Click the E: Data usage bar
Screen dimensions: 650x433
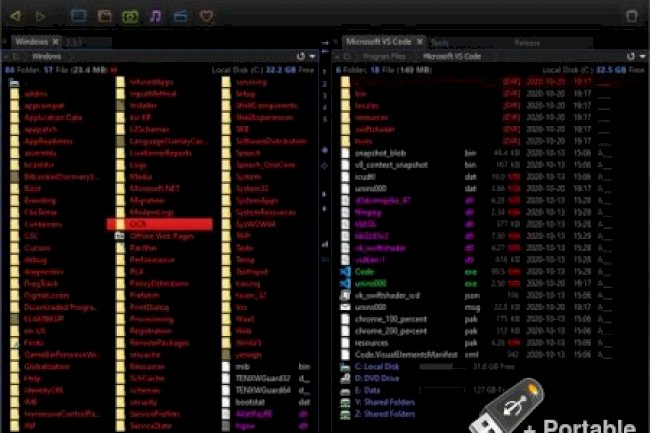[x=442, y=390]
